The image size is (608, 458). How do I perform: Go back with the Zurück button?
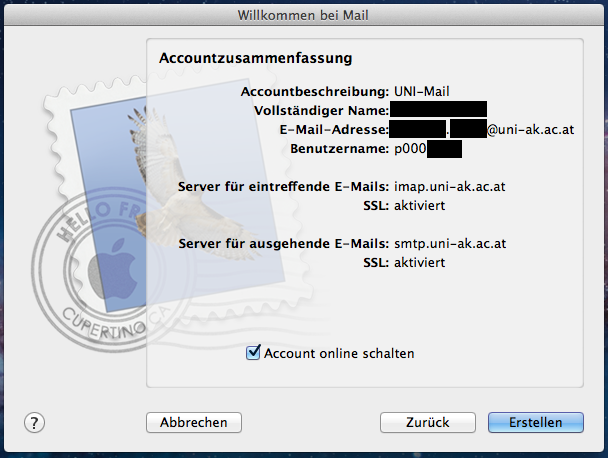pos(427,422)
